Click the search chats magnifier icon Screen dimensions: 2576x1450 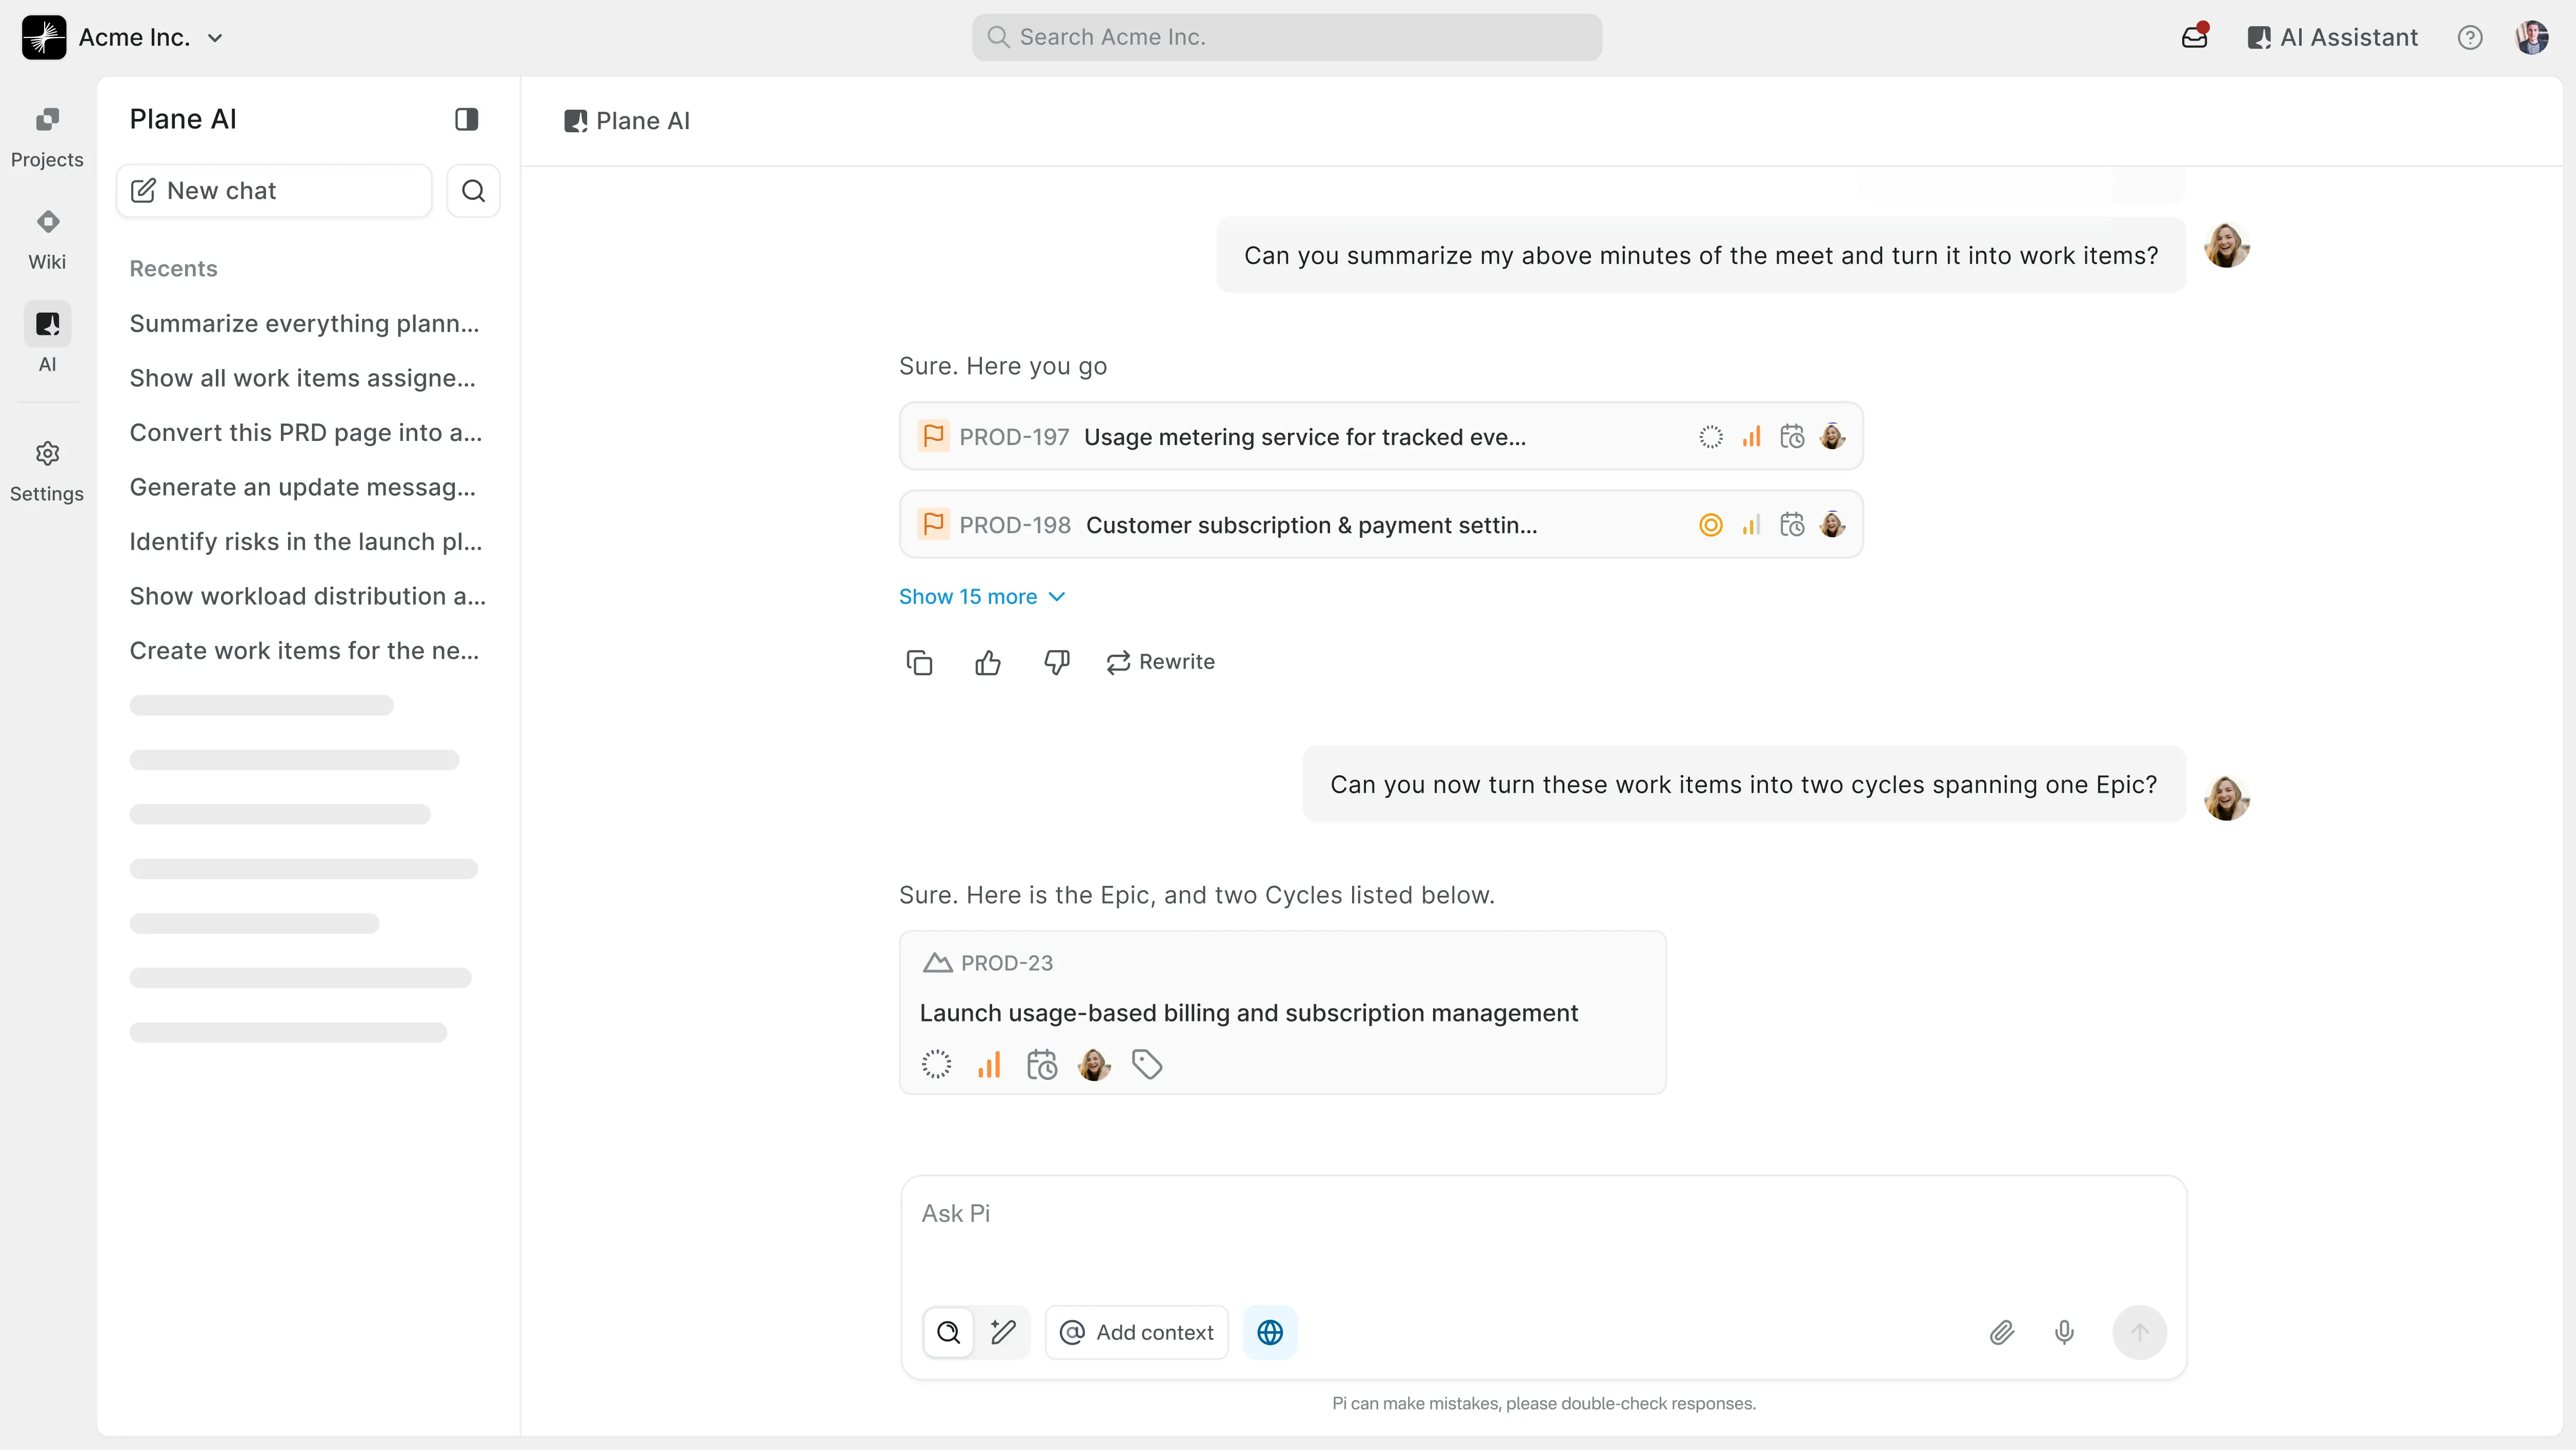click(x=473, y=190)
